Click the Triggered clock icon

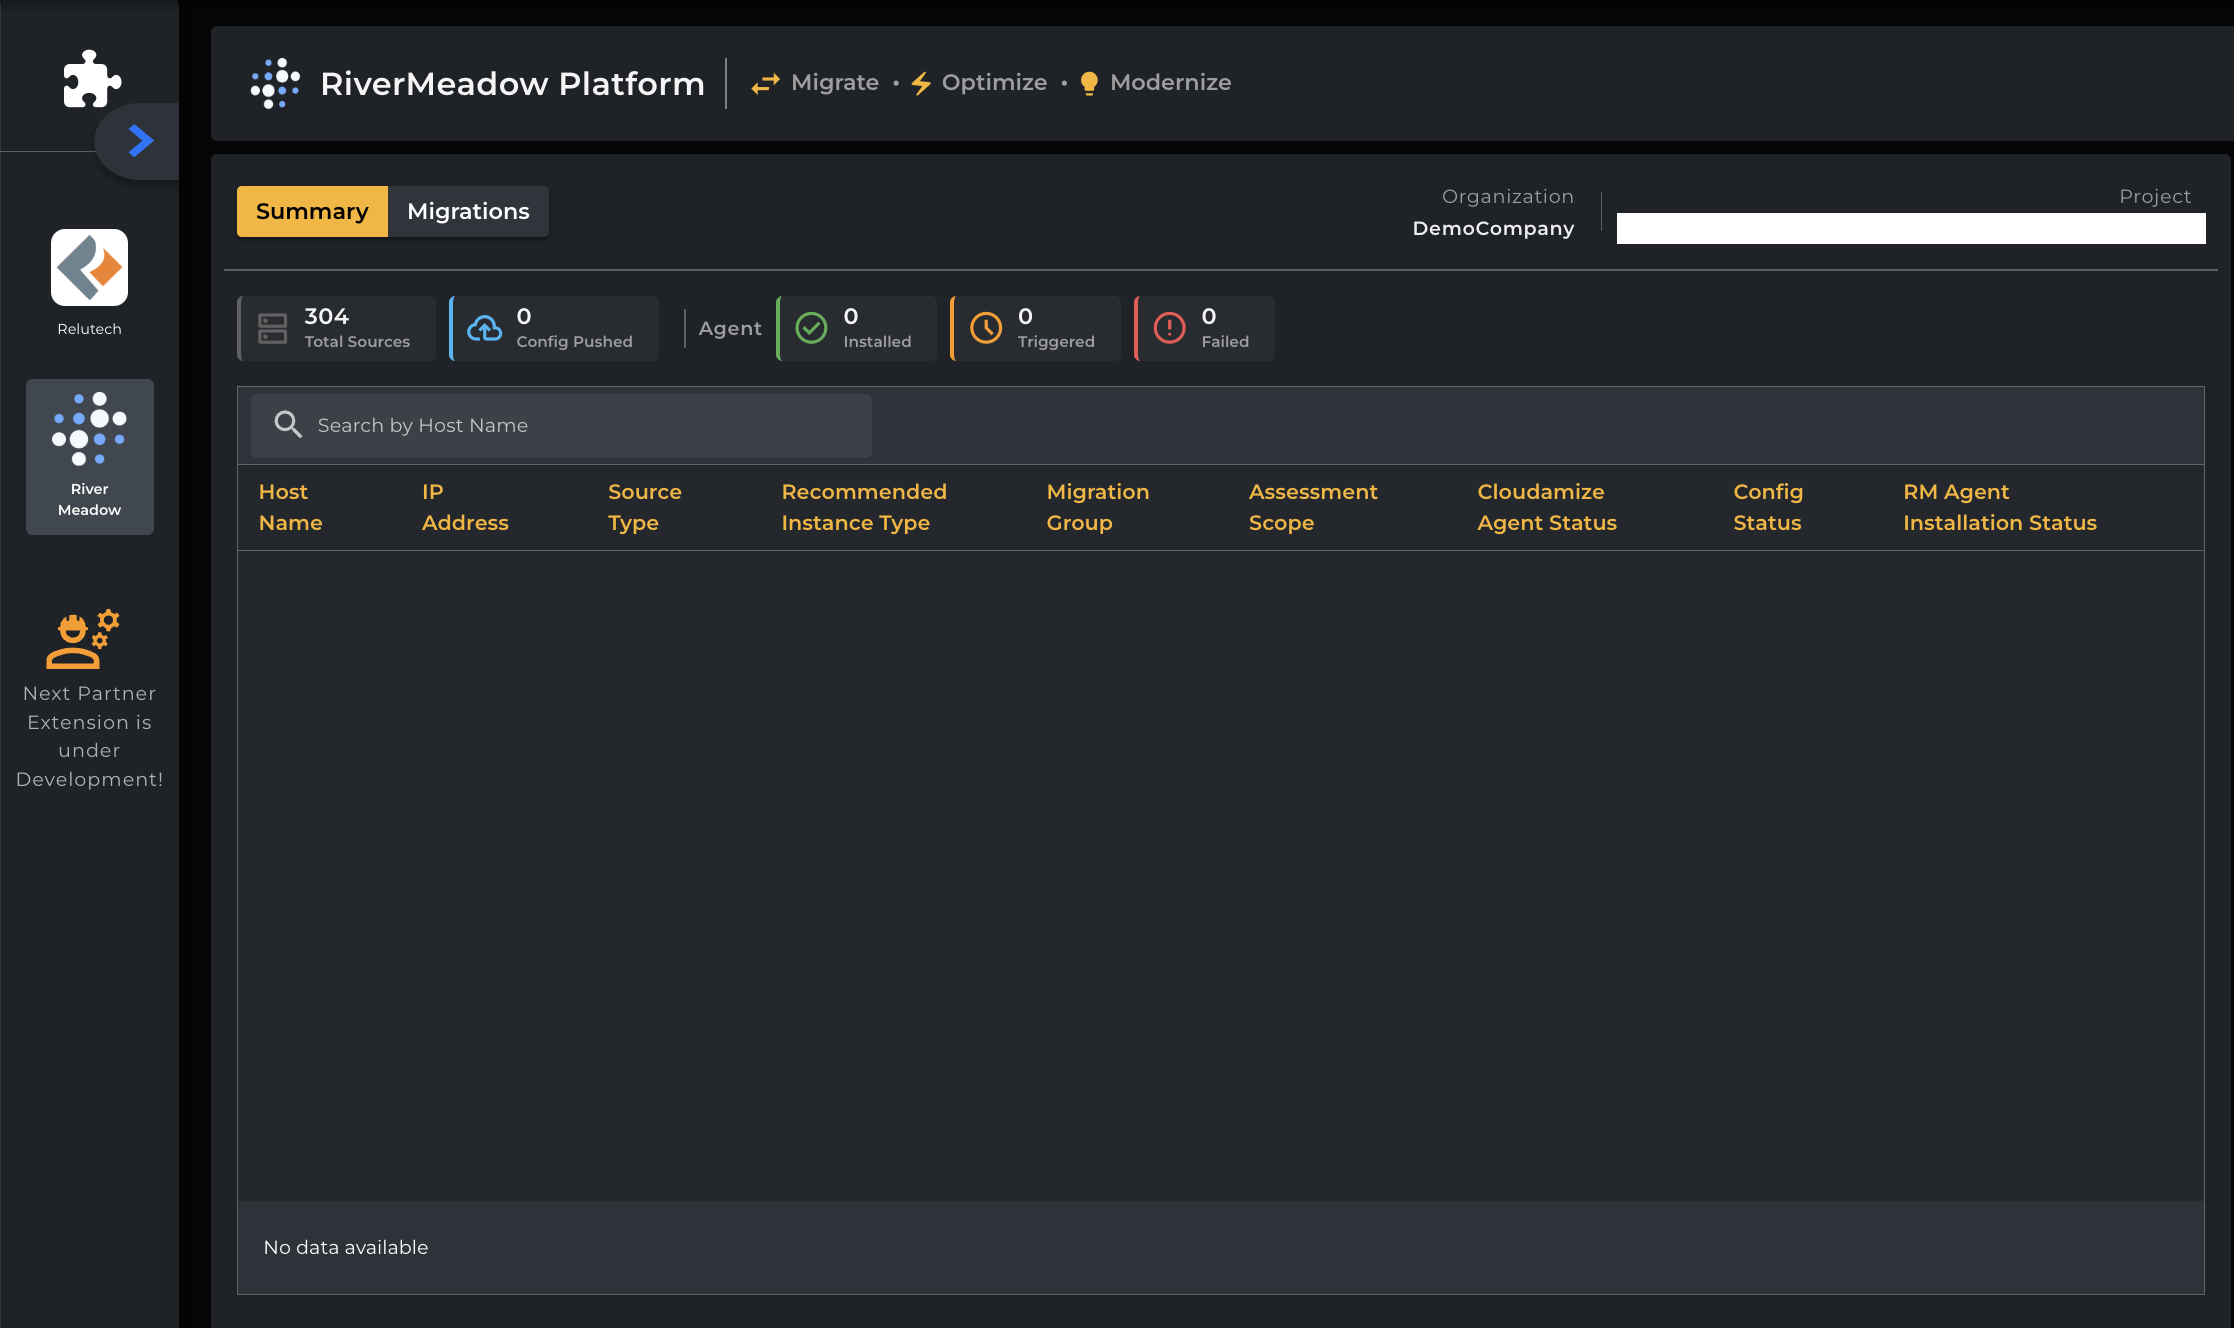coord(986,328)
